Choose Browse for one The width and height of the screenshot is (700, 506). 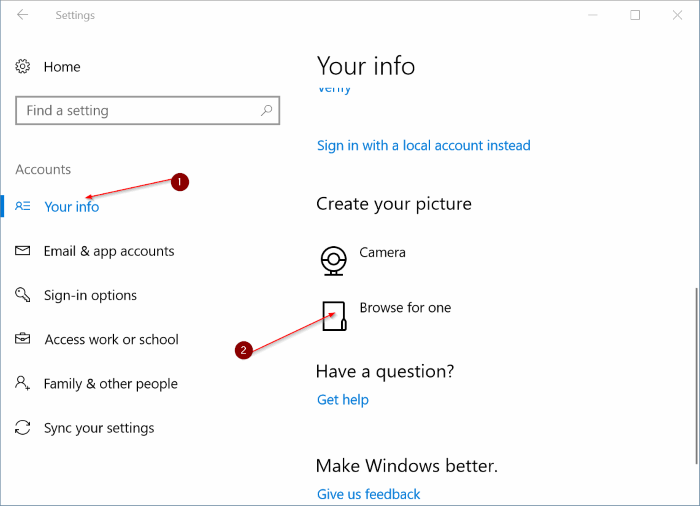405,308
